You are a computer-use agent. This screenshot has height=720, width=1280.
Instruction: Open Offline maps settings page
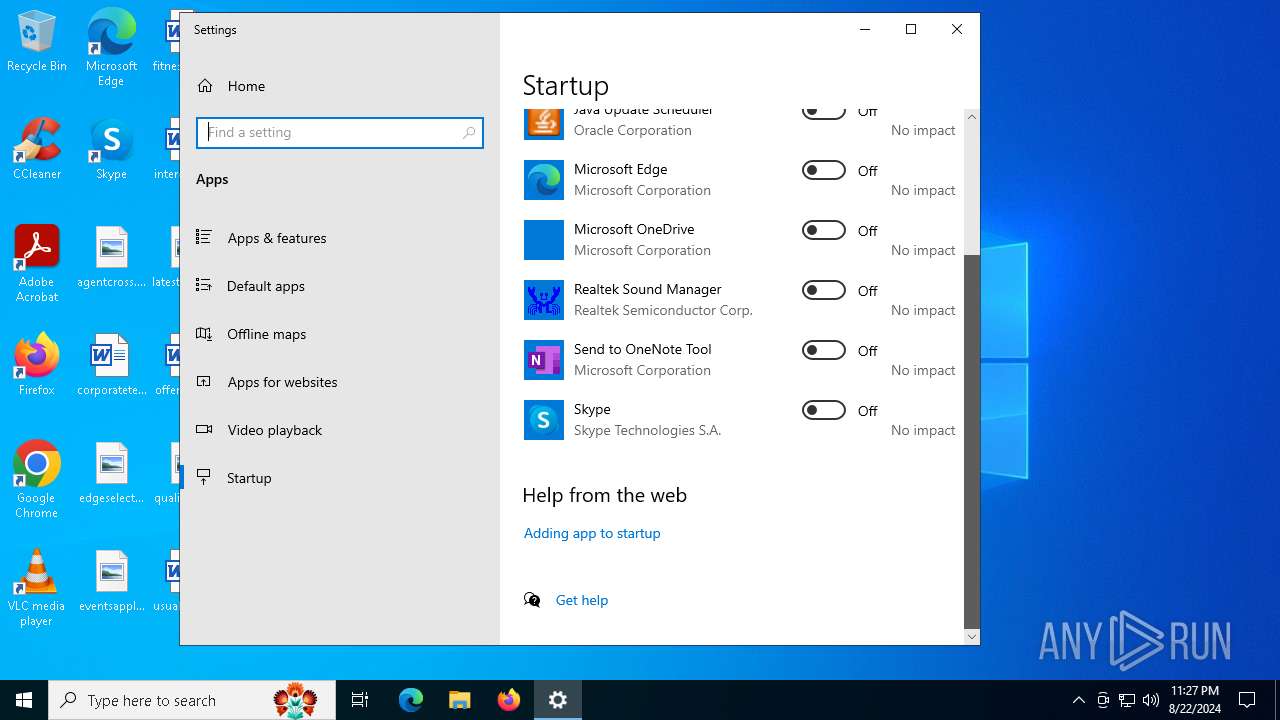(x=340, y=334)
